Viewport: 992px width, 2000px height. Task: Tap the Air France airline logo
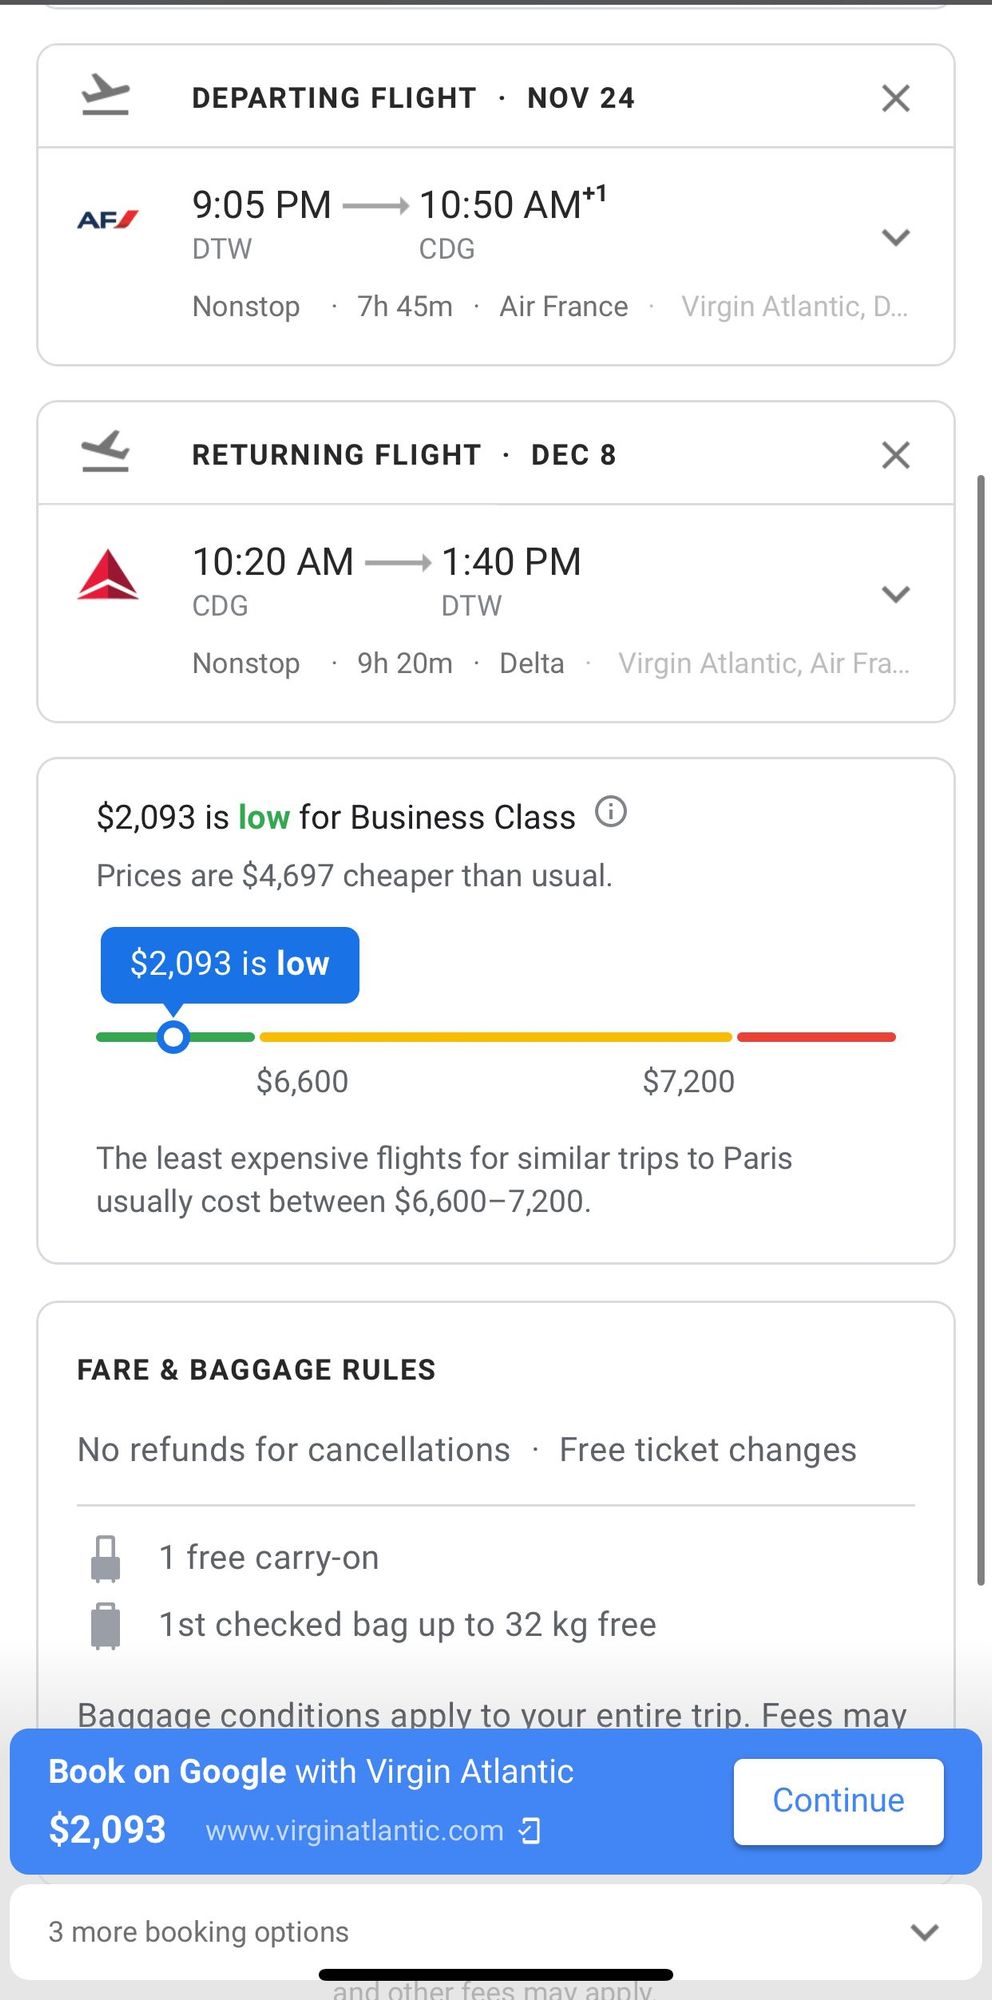click(108, 220)
